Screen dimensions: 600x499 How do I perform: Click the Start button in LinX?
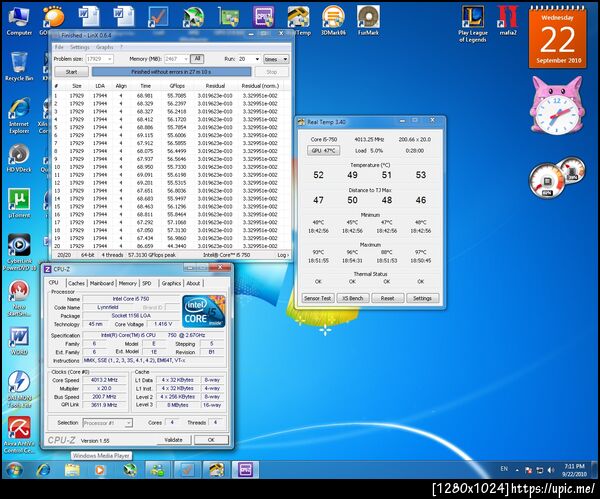click(x=72, y=72)
